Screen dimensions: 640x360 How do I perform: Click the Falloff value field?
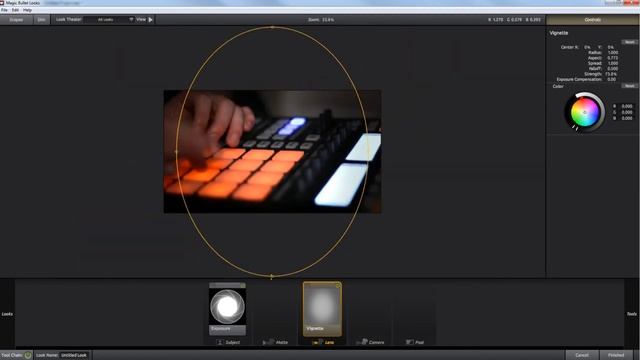[x=612, y=69]
